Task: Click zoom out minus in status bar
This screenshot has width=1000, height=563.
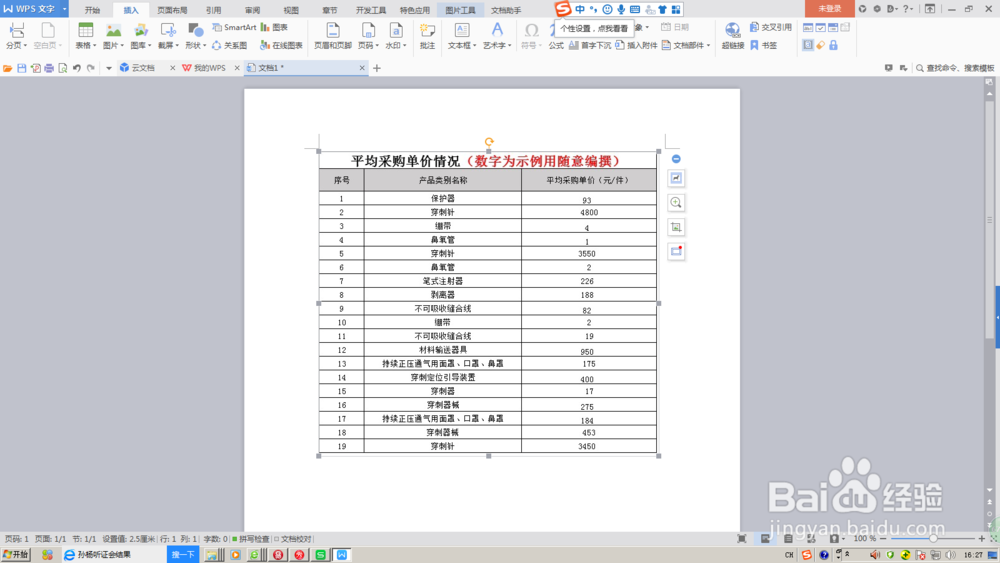Action: pos(883,539)
